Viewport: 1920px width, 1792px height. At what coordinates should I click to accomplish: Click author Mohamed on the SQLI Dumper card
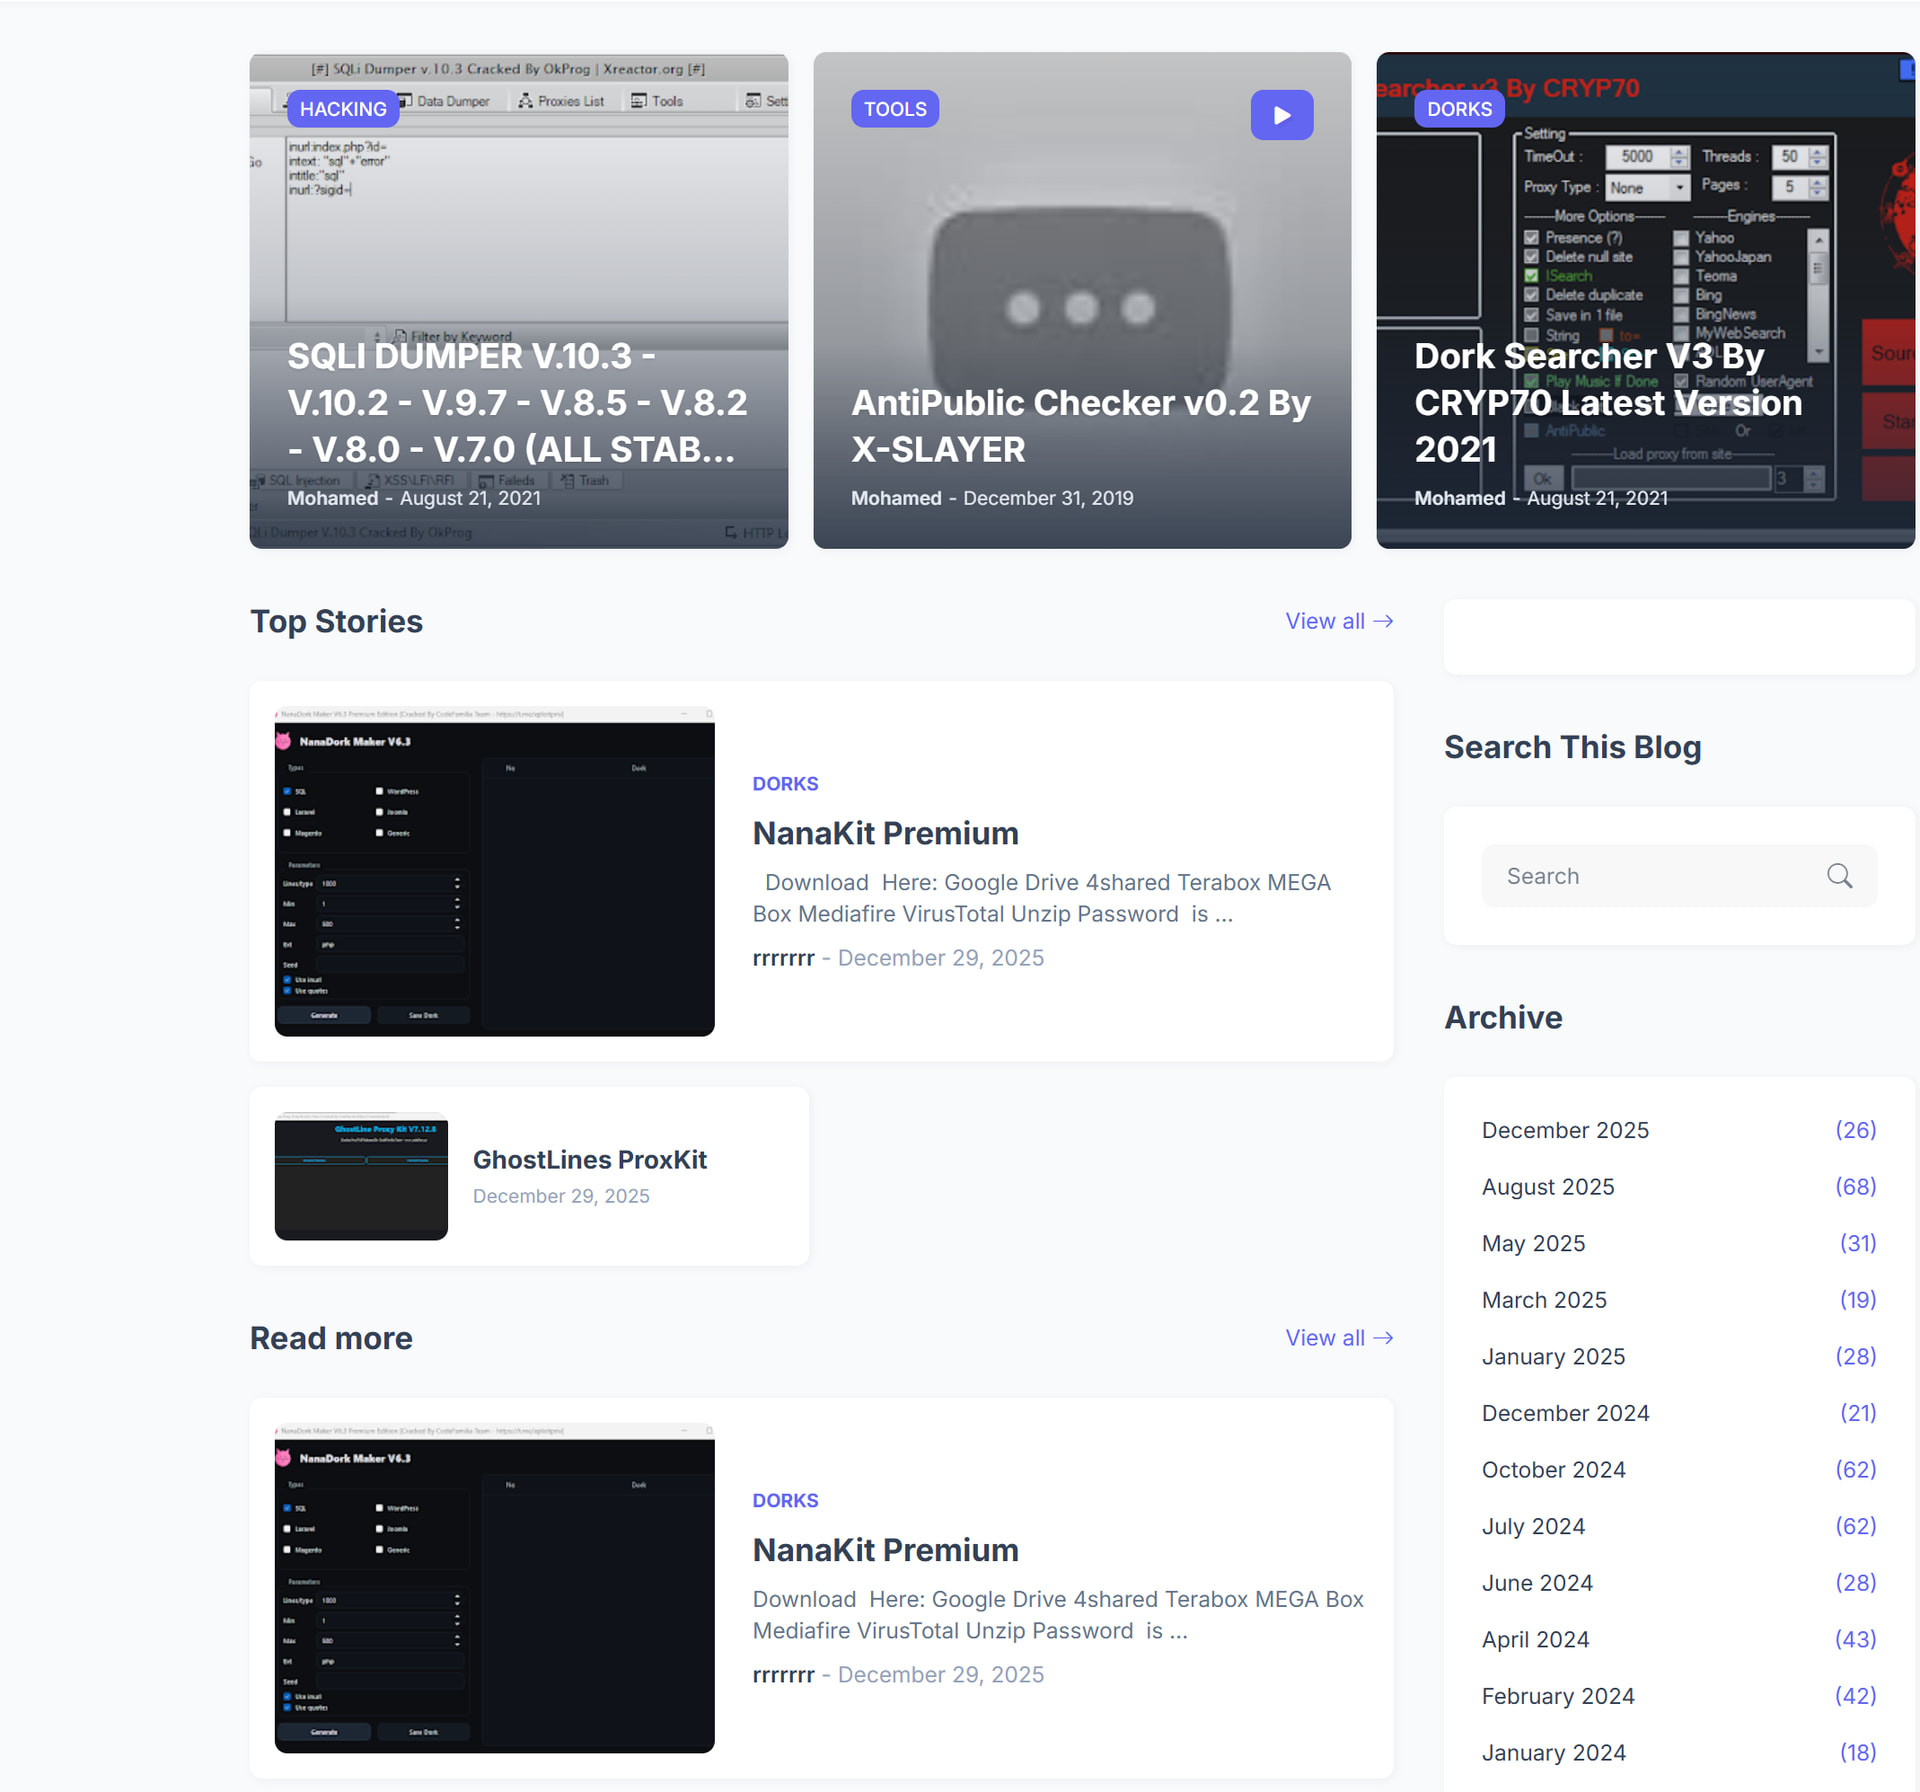[332, 498]
